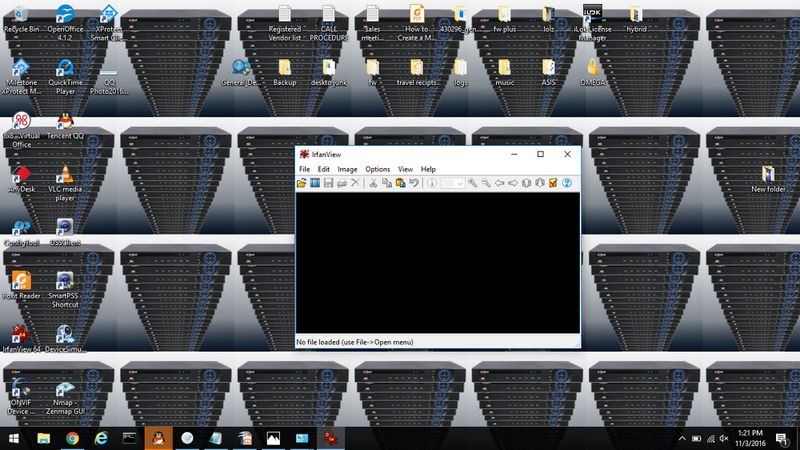This screenshot has width=800, height=450.
Task: Show hidden system tray icons chevron
Action: pos(681,438)
